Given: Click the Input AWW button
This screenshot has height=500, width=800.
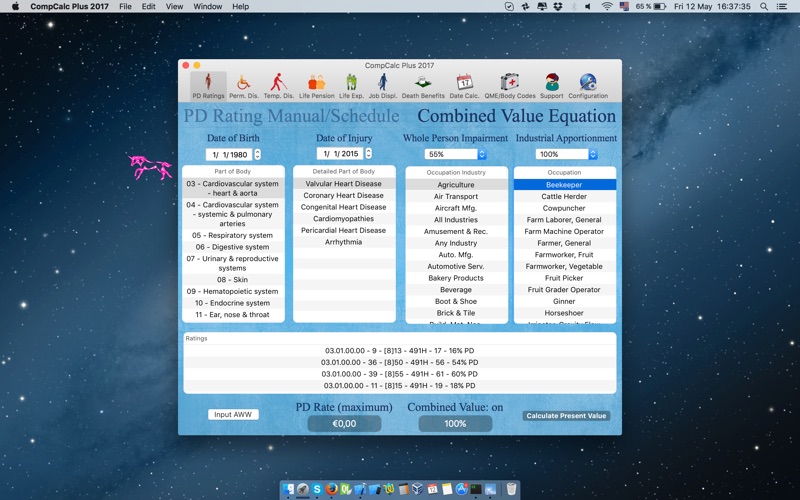Looking at the screenshot, I should click(x=233, y=414).
